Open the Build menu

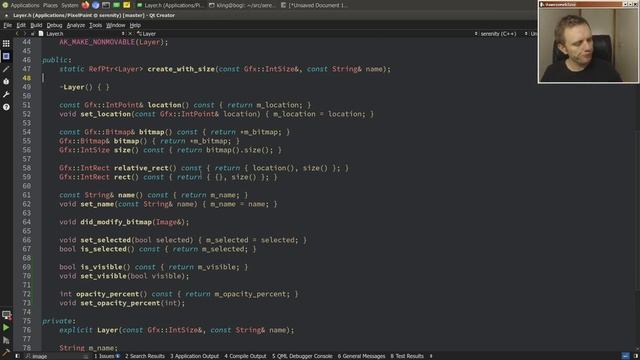36,25
